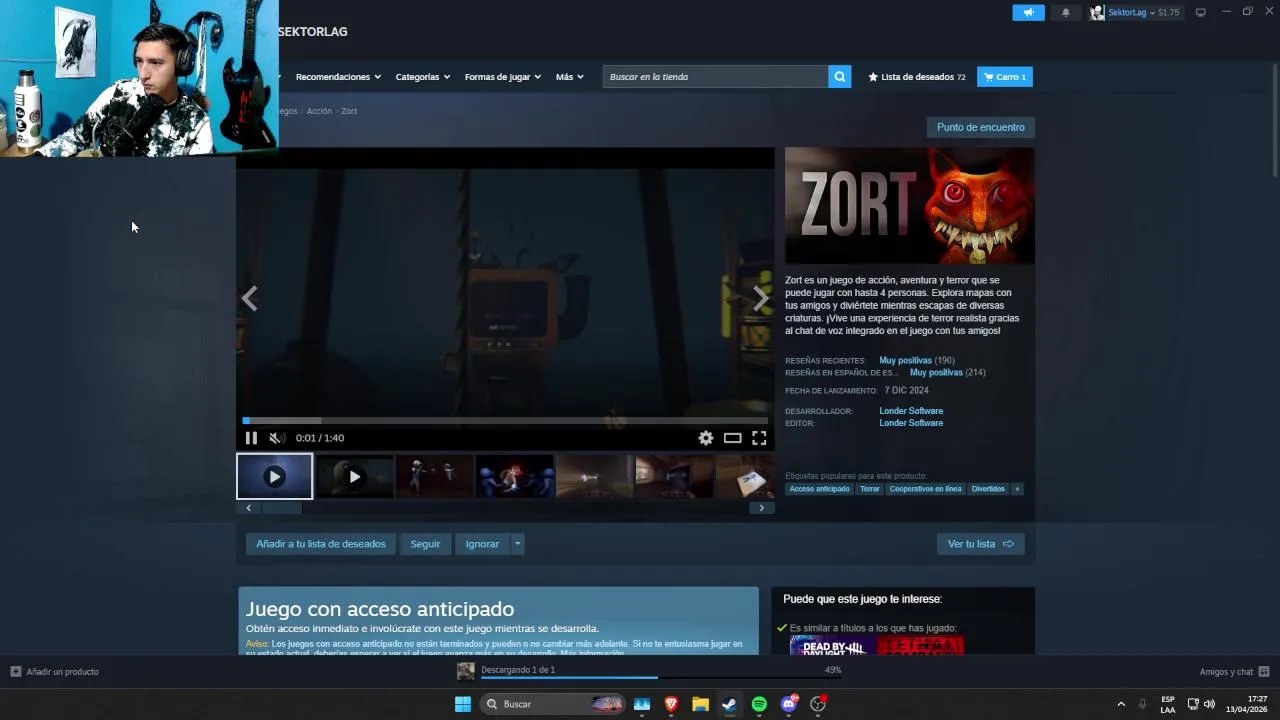This screenshot has height=720, width=1280.
Task: View recent reviews 'Muy positivas (190)'
Action: 916,360
